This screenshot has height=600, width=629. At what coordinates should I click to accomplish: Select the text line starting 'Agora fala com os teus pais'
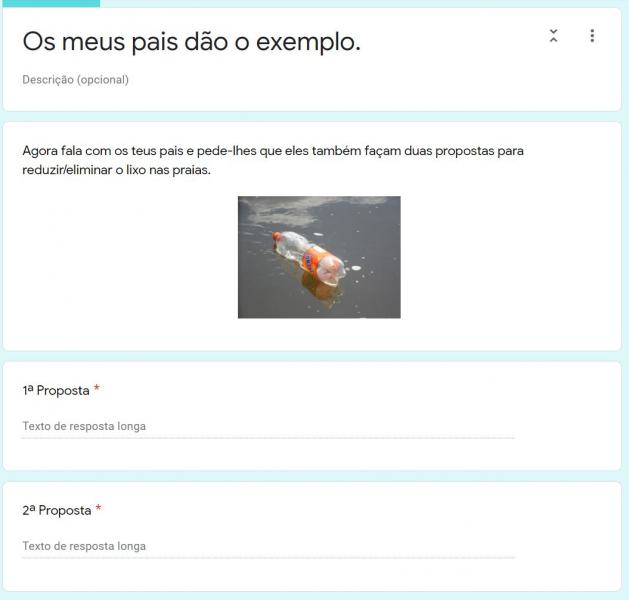click(273, 151)
